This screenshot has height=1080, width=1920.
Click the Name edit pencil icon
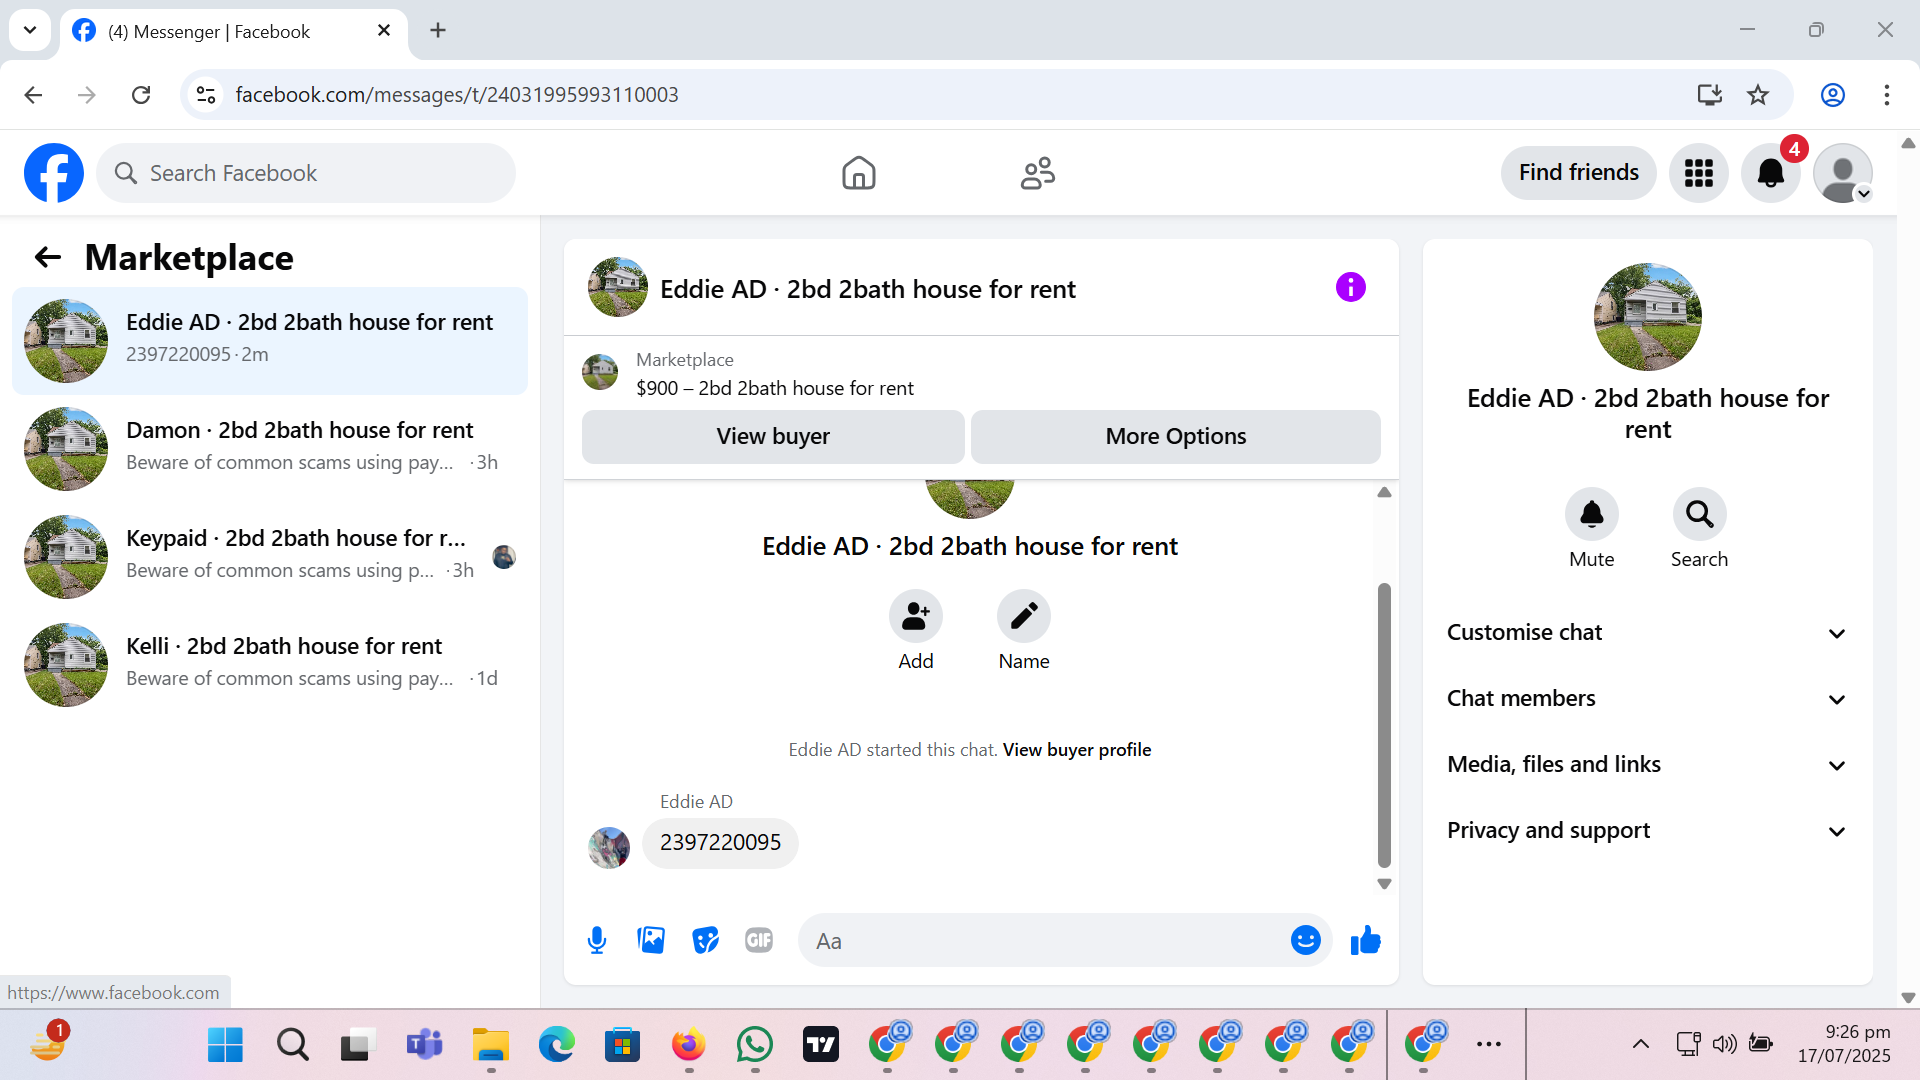tap(1023, 616)
